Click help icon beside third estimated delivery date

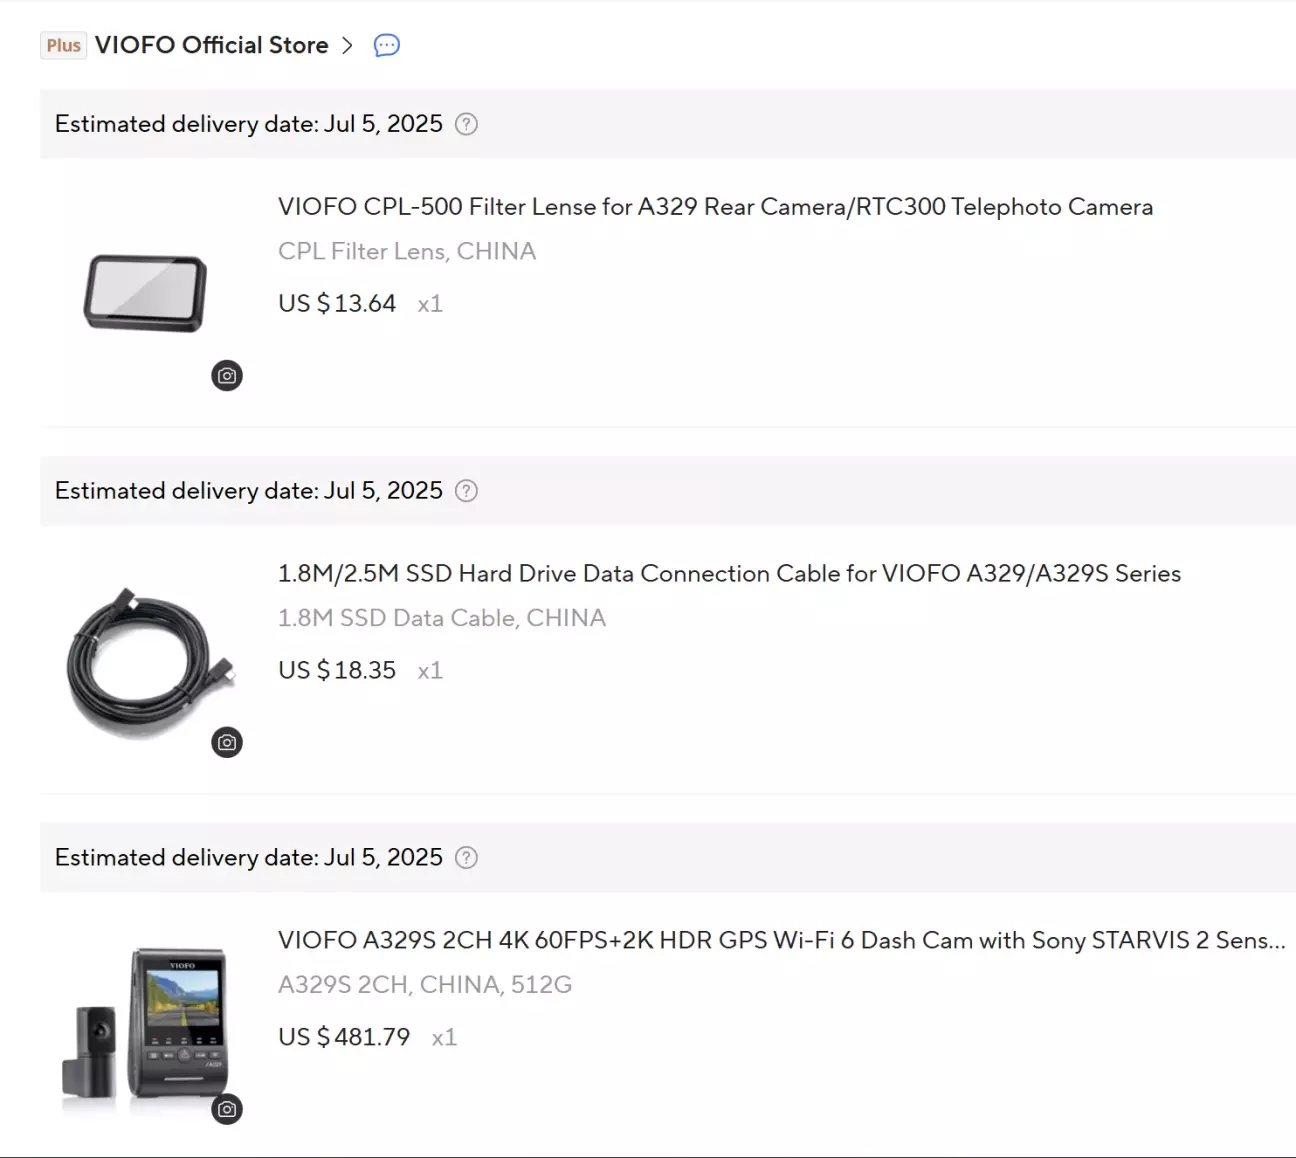(466, 858)
